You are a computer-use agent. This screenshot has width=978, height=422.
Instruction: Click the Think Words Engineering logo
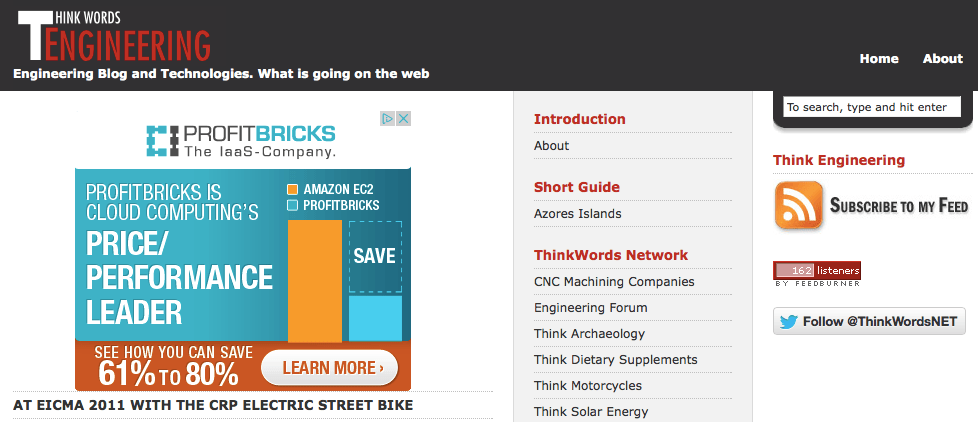point(114,37)
